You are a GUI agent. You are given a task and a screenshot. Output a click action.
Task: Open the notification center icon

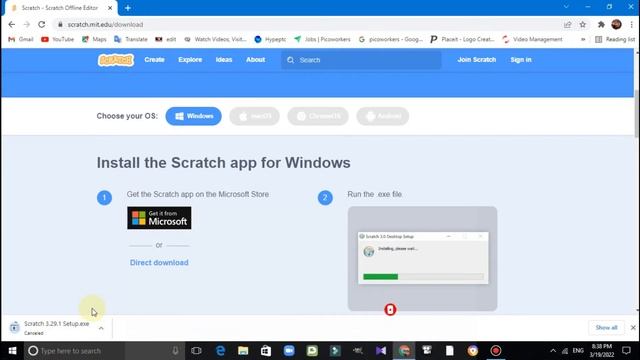pyautogui.click(x=626, y=351)
